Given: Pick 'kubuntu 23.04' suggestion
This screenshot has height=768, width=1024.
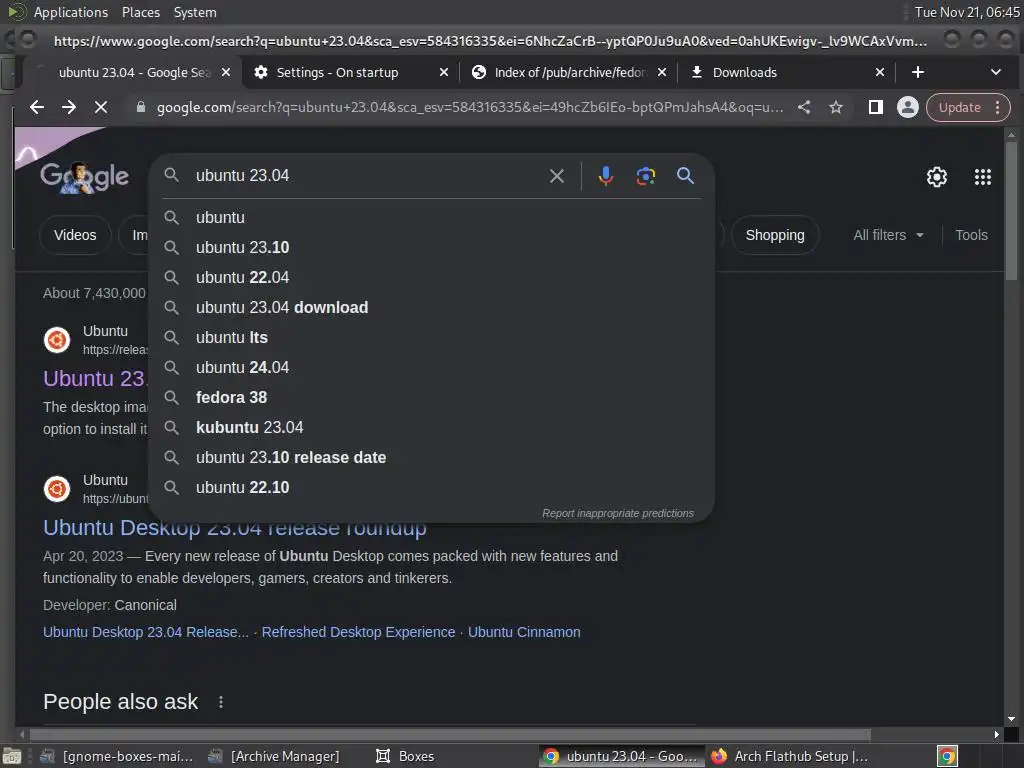Looking at the screenshot, I should 431,428.
